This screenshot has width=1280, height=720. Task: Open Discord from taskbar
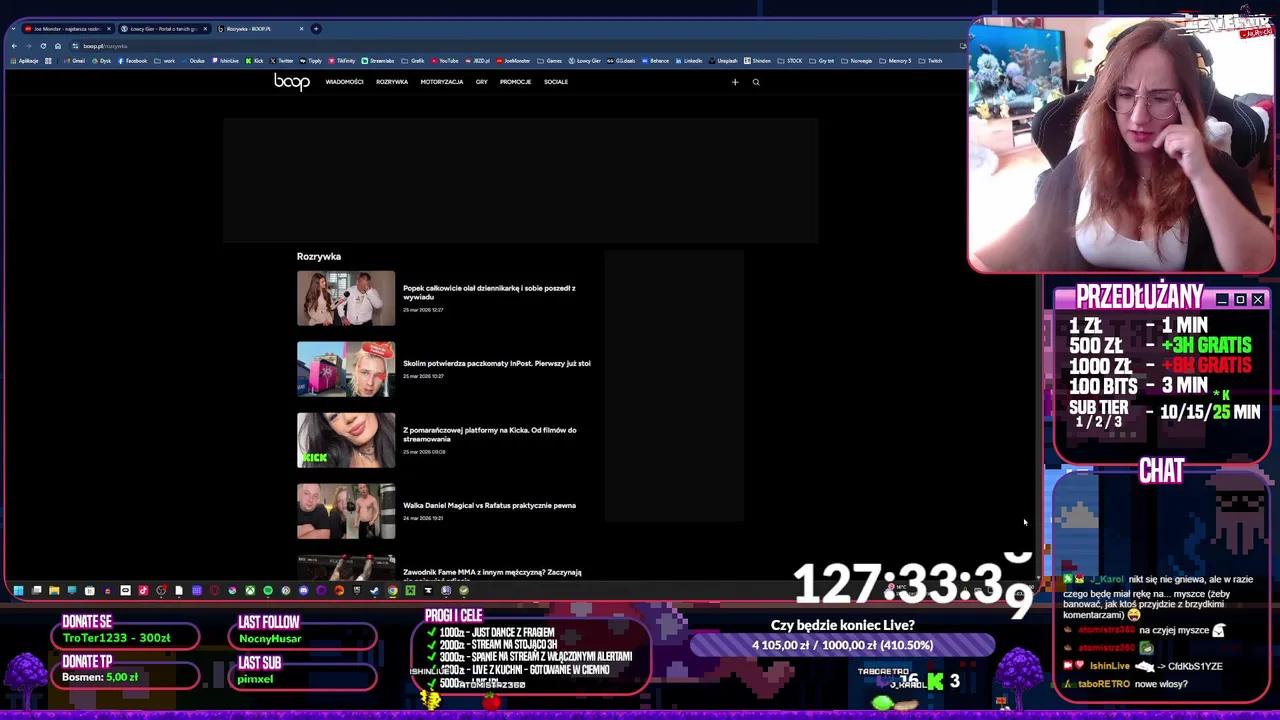(304, 590)
